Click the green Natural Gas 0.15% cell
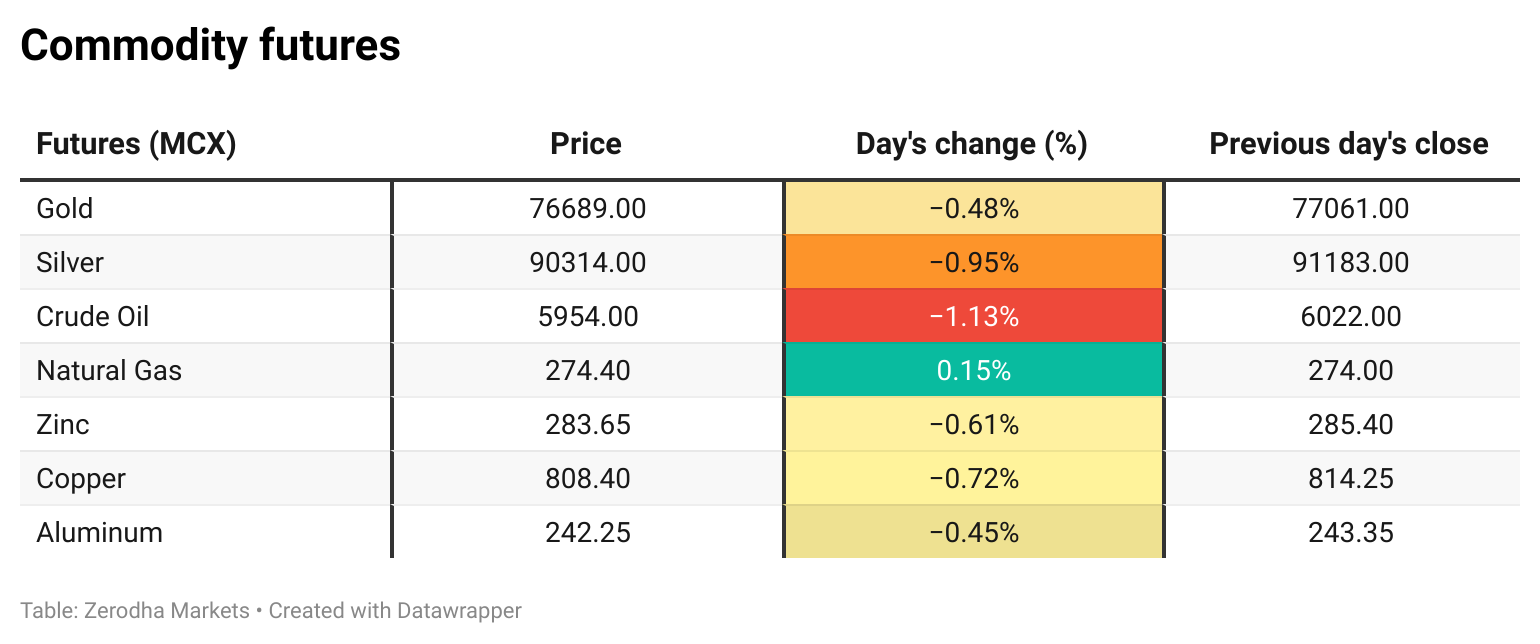This screenshot has width=1540, height=644. 973,371
